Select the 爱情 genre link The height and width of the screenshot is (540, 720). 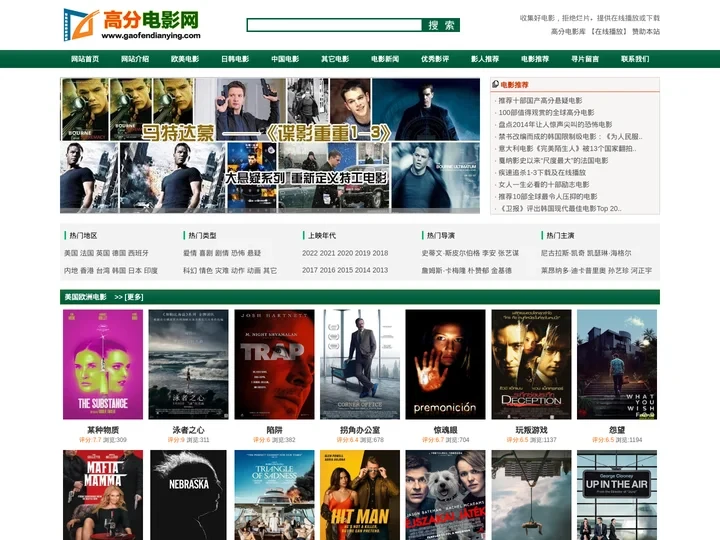[190, 253]
